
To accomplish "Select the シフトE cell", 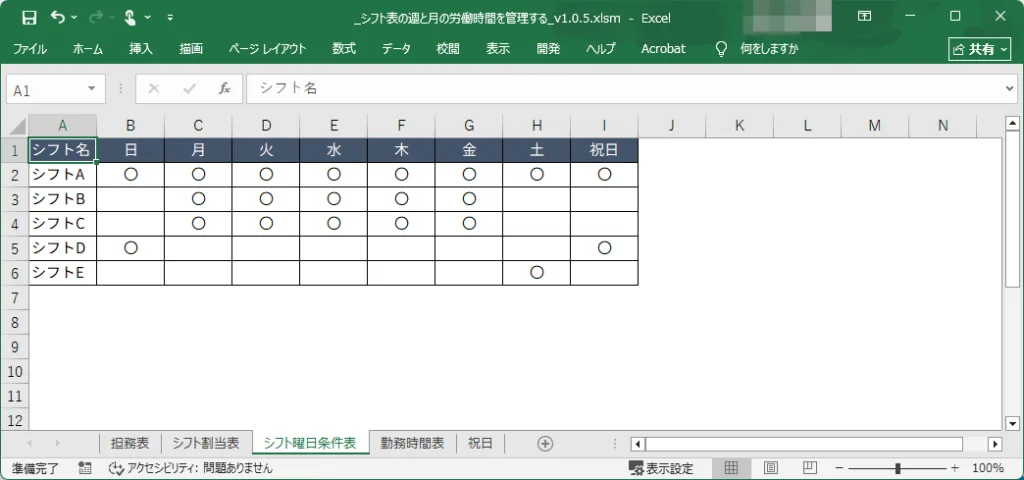I will click(63, 273).
